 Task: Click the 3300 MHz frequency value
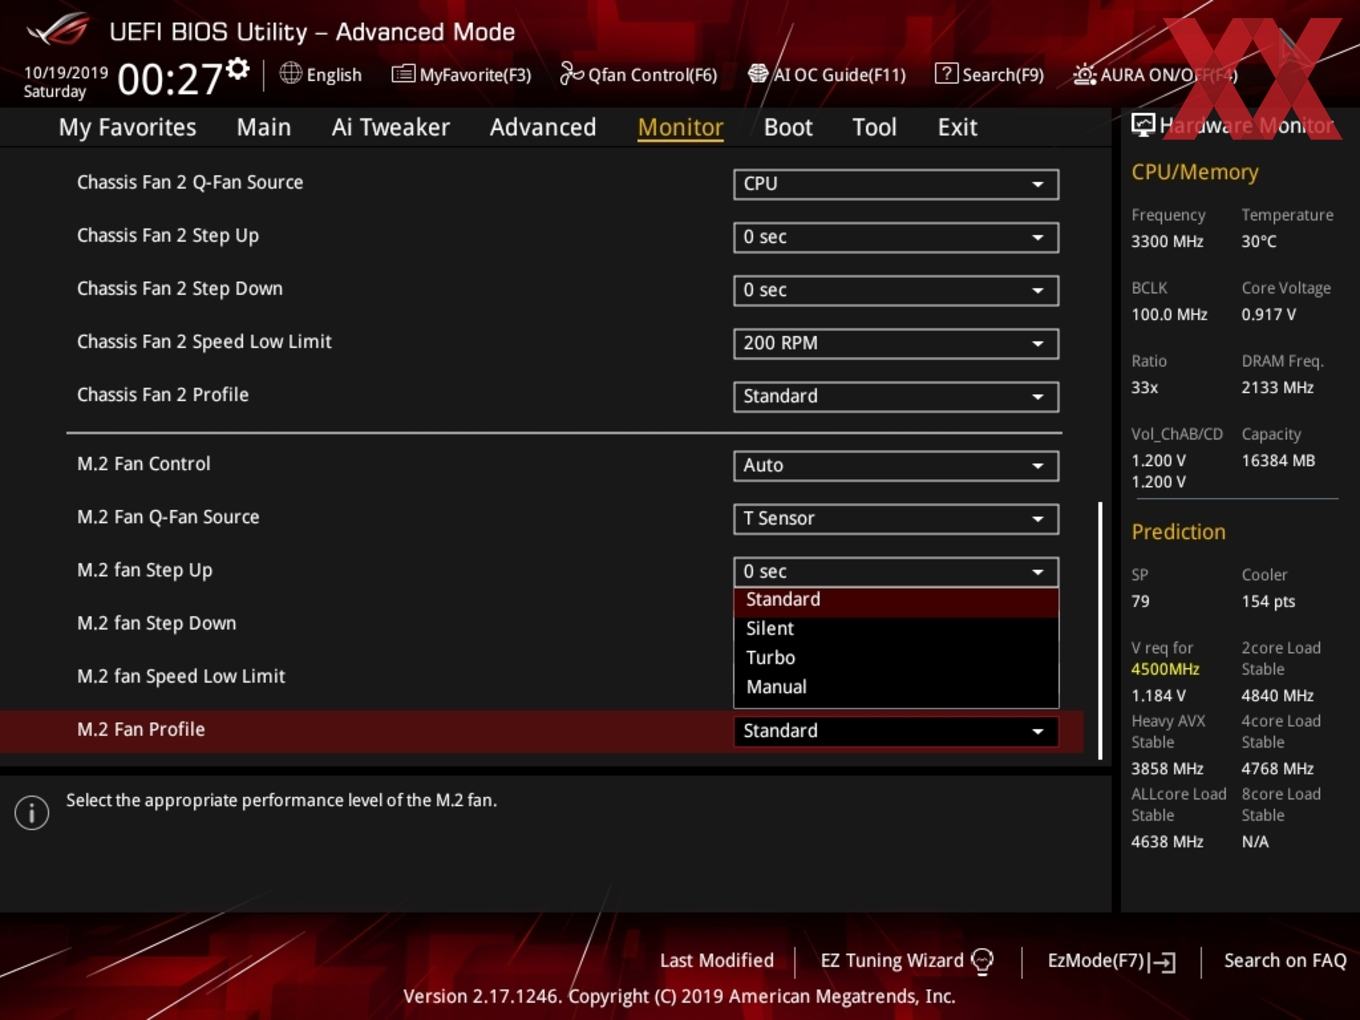[1167, 242]
